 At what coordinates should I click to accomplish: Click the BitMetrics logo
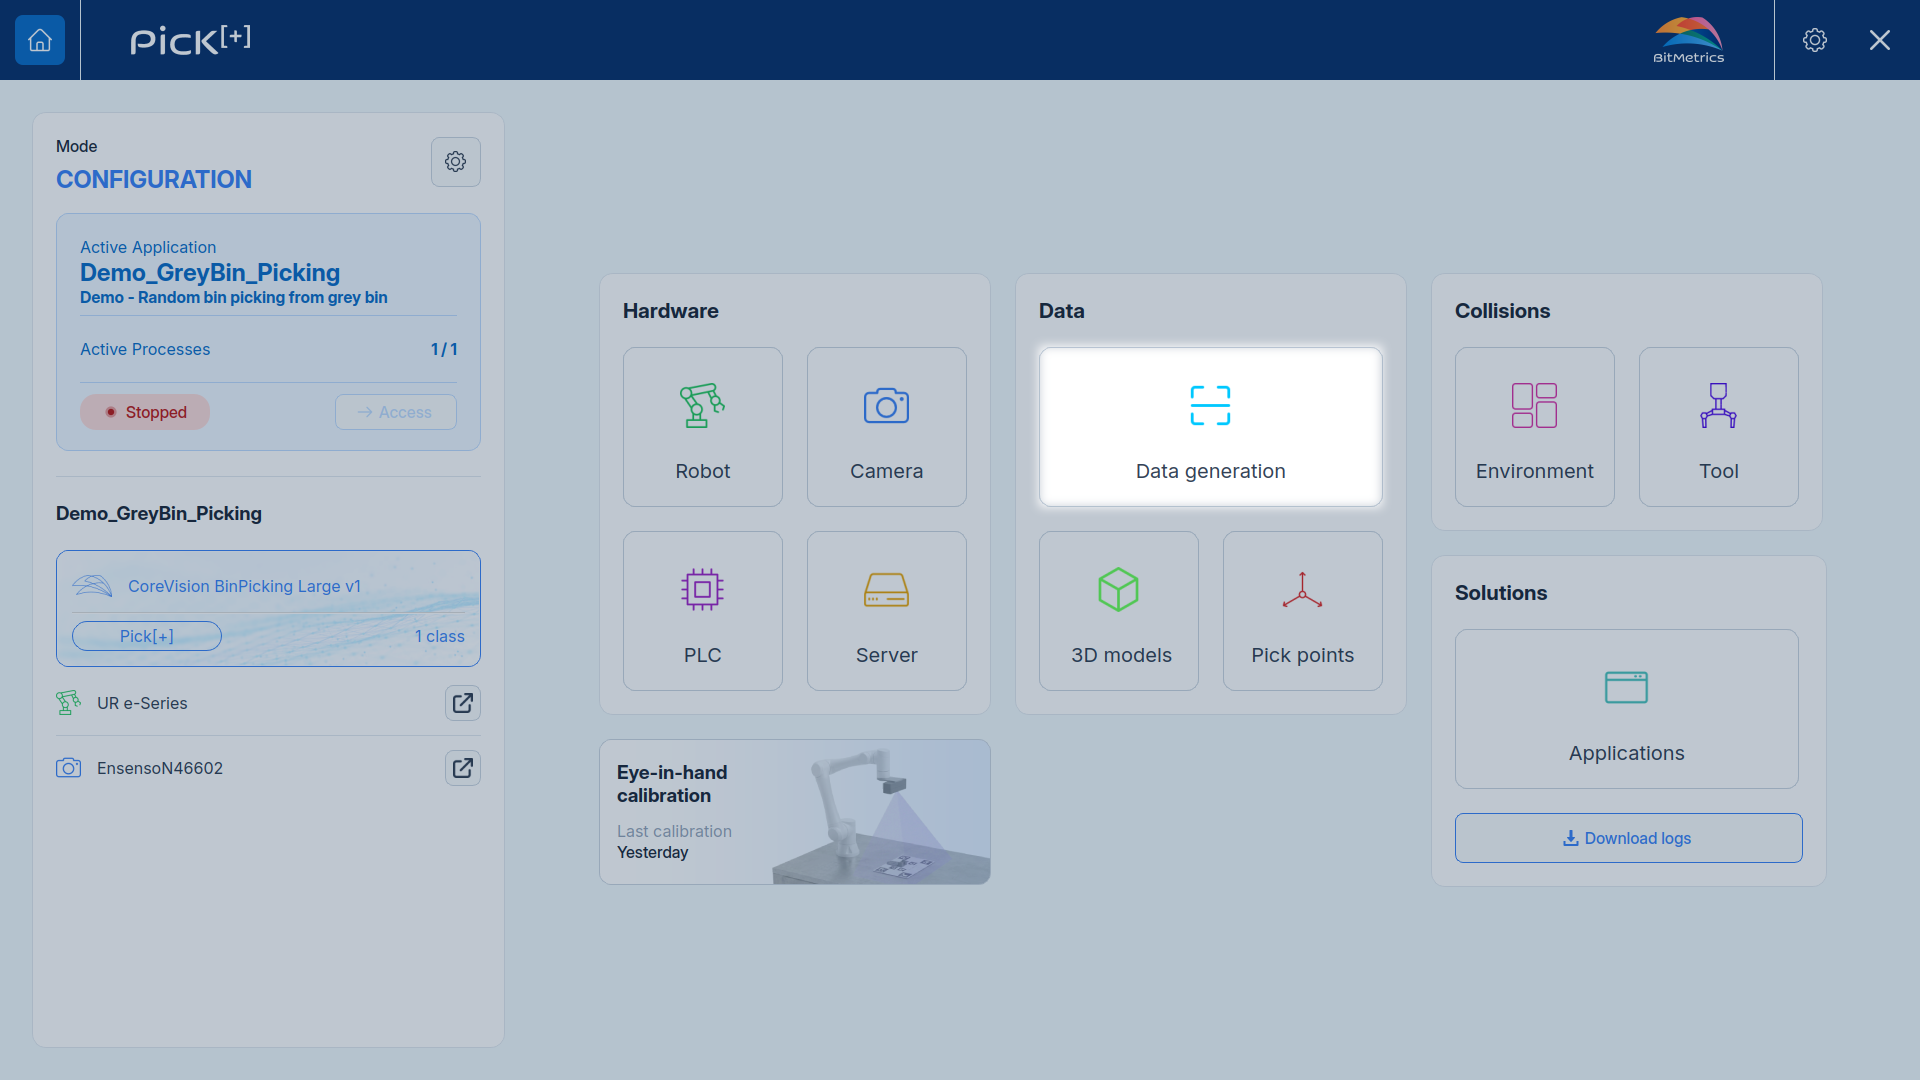pyautogui.click(x=1689, y=40)
